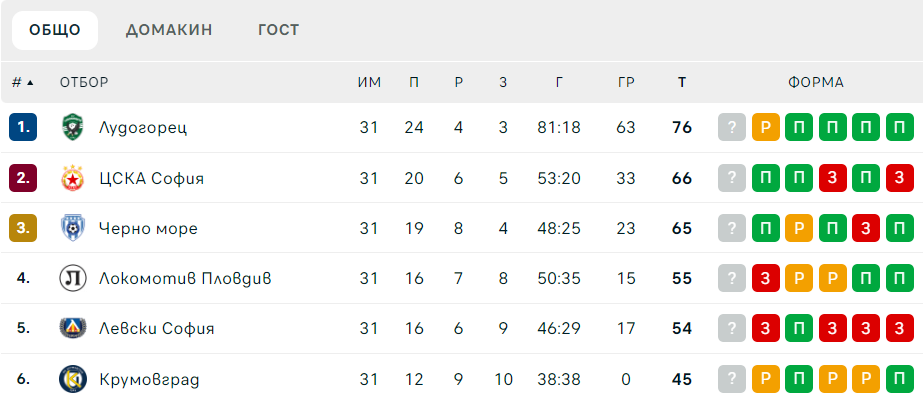The height and width of the screenshot is (401, 923).
Task: Click the blue rank 1 position badge
Action: point(23,127)
